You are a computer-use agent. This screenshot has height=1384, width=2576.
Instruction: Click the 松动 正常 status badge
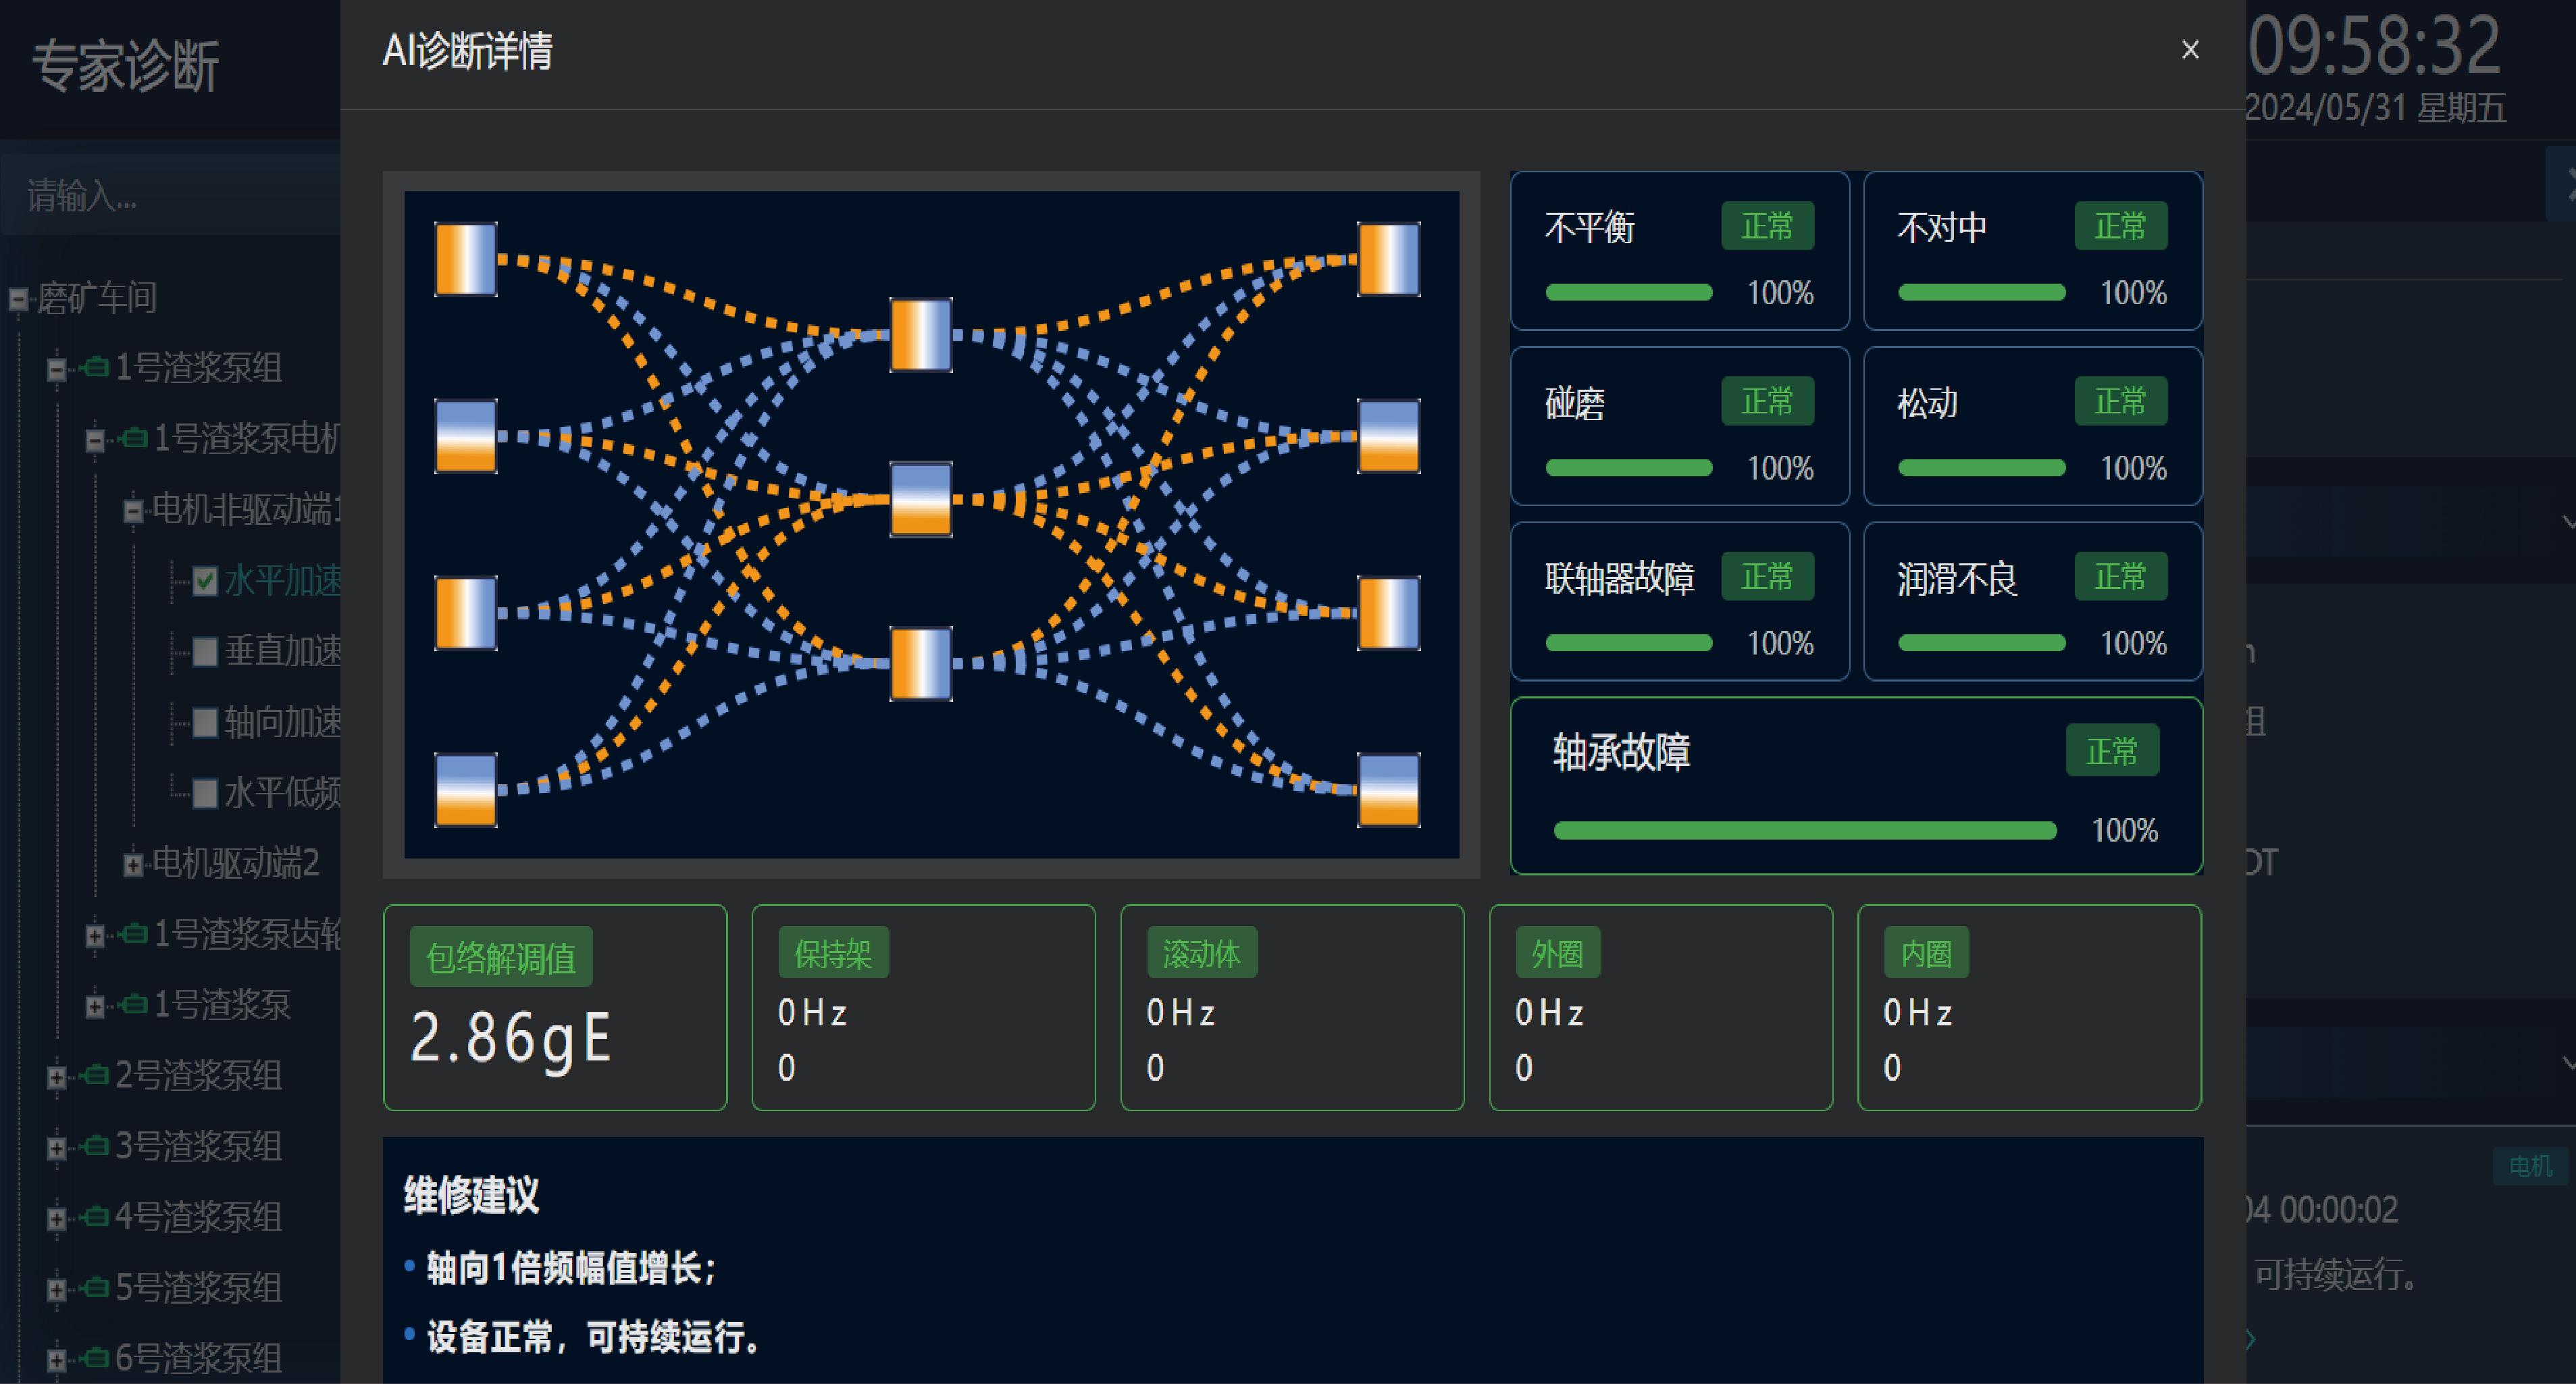(2120, 401)
